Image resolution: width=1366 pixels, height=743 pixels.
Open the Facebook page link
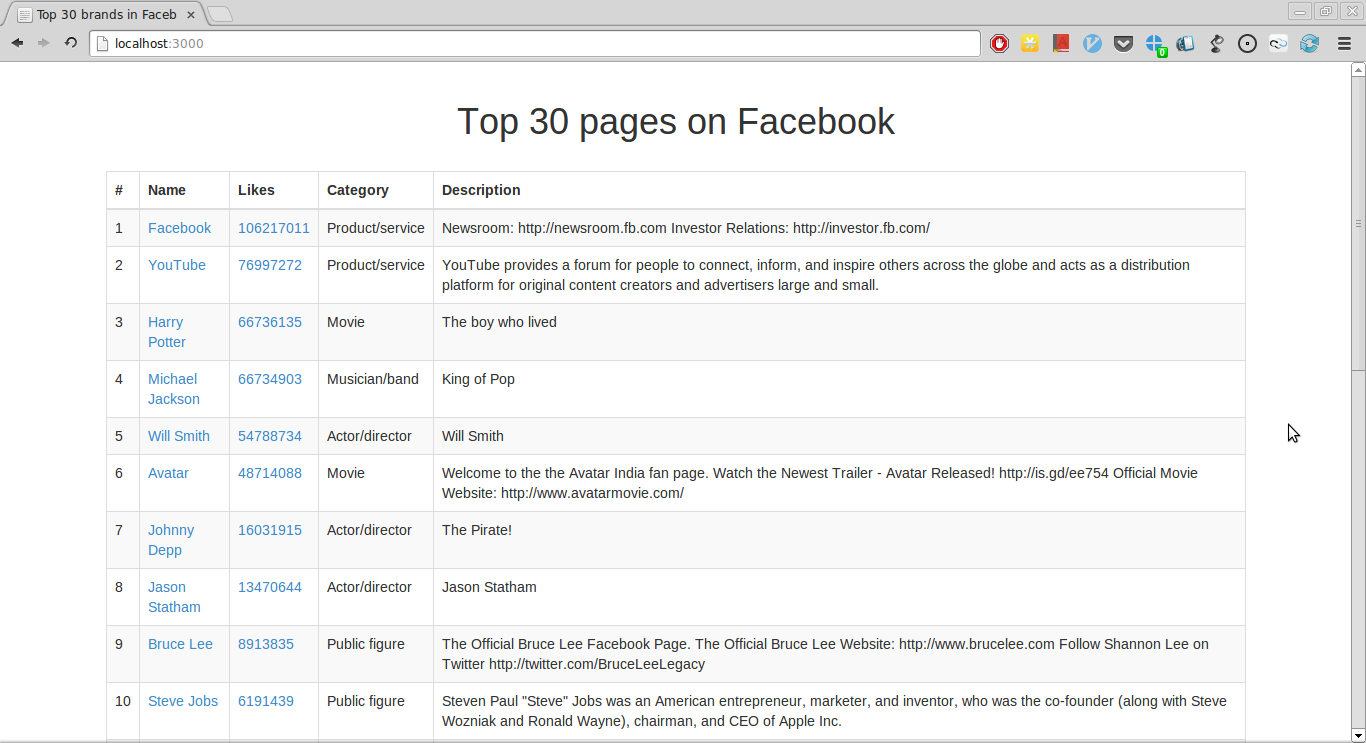[179, 228]
